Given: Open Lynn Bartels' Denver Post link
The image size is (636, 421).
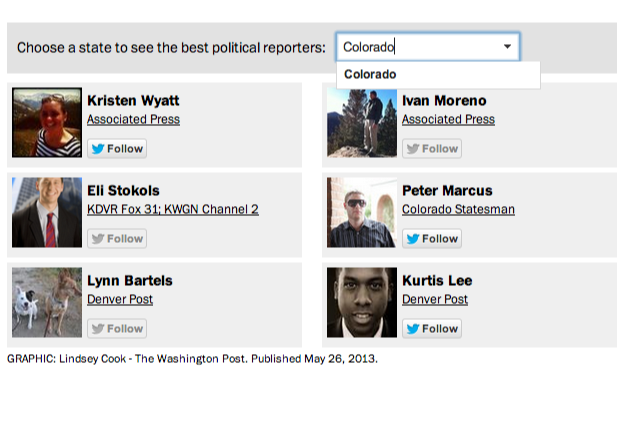Looking at the screenshot, I should coord(120,300).
